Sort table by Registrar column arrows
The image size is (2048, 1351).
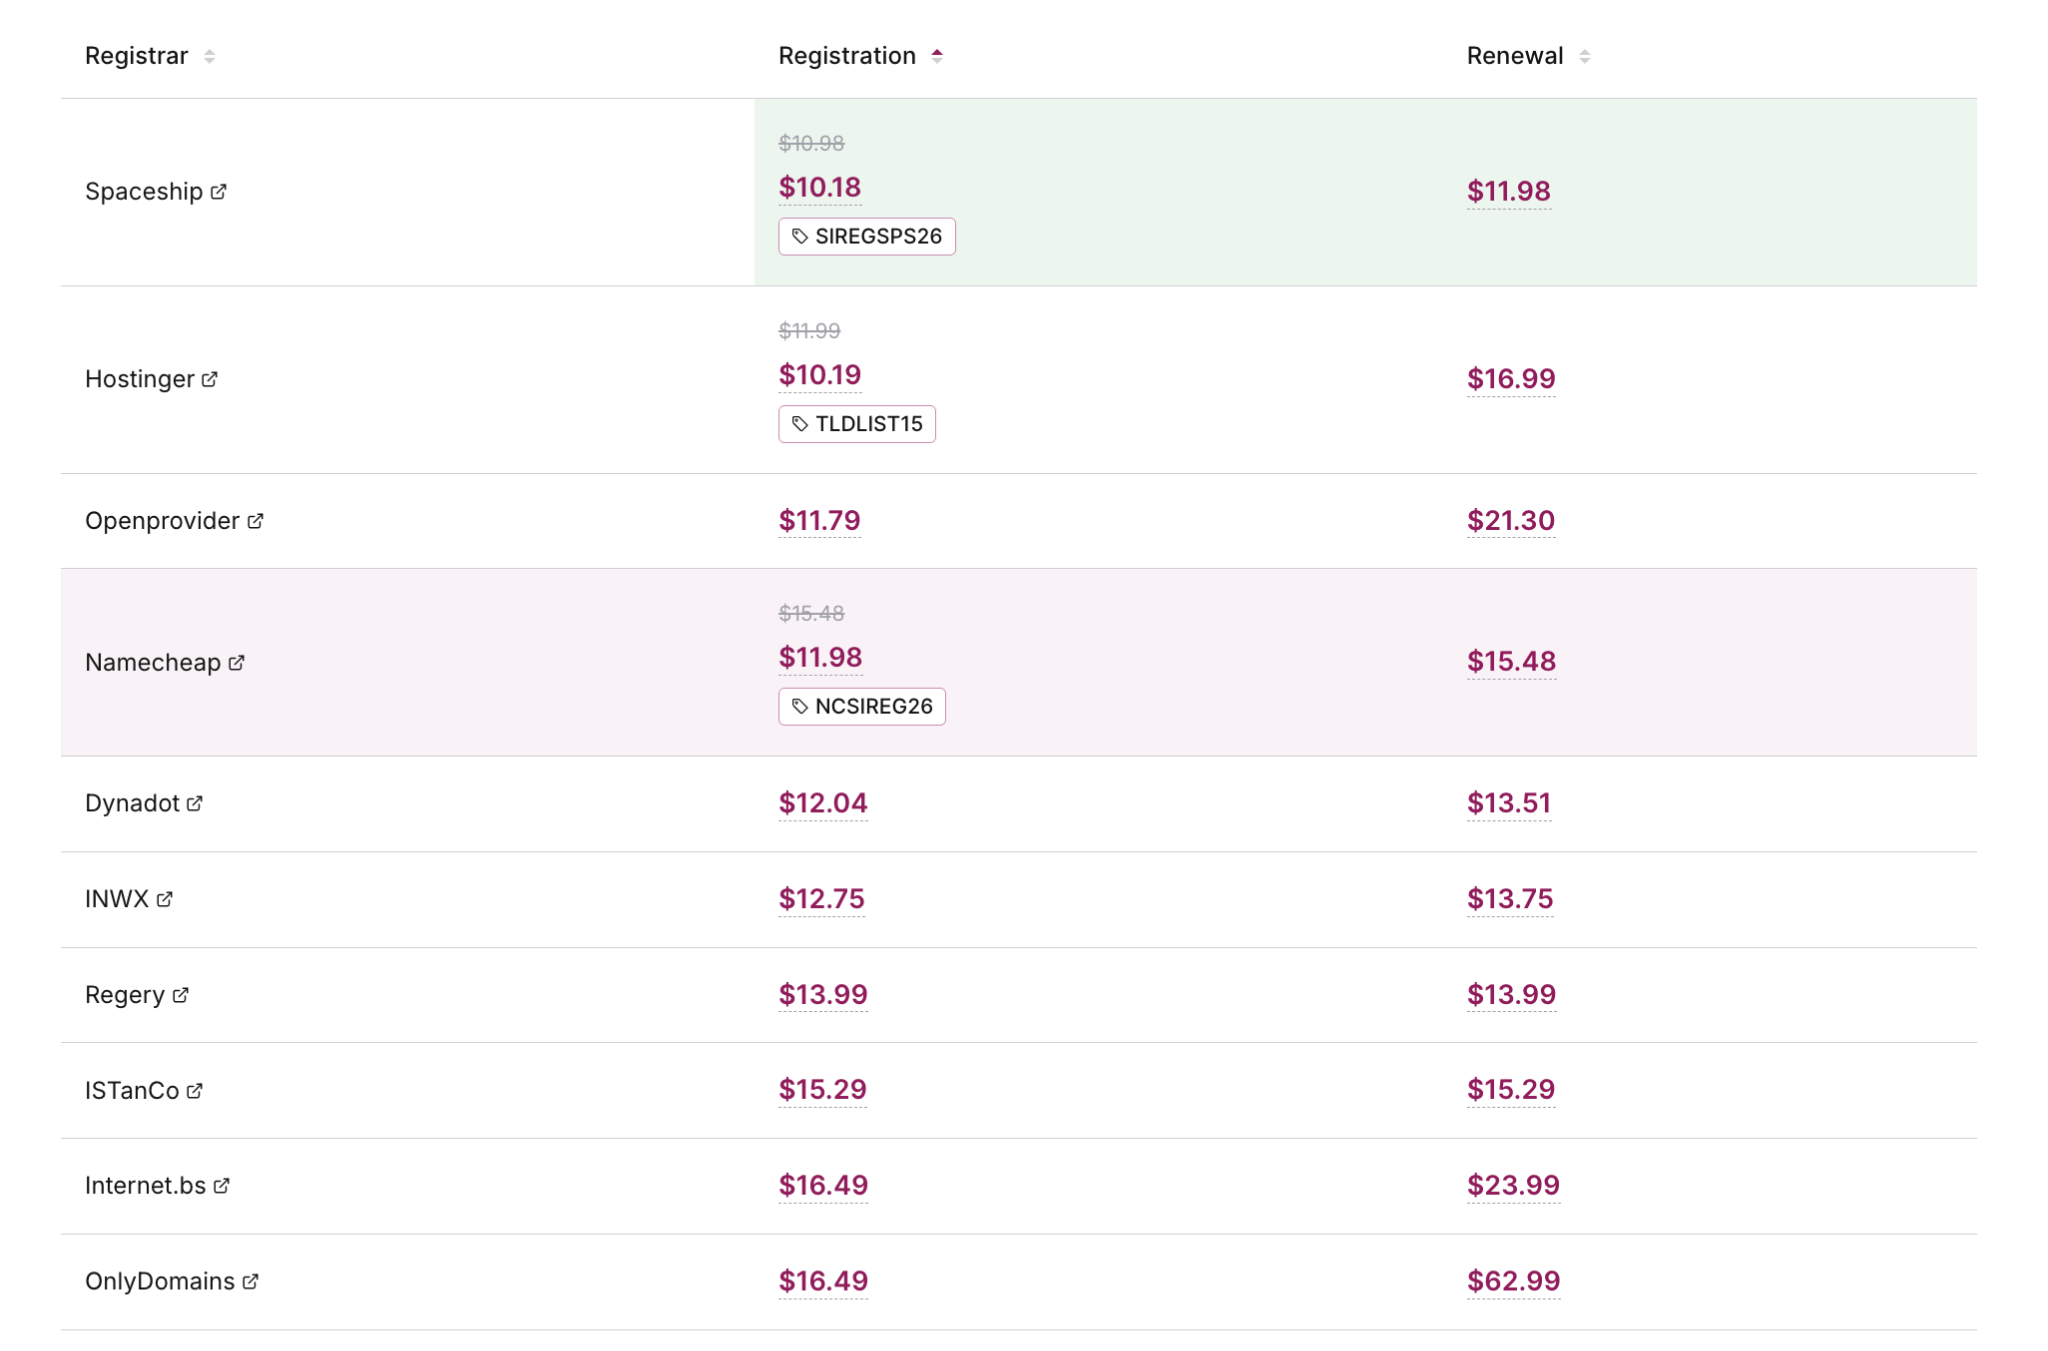pyautogui.click(x=209, y=57)
